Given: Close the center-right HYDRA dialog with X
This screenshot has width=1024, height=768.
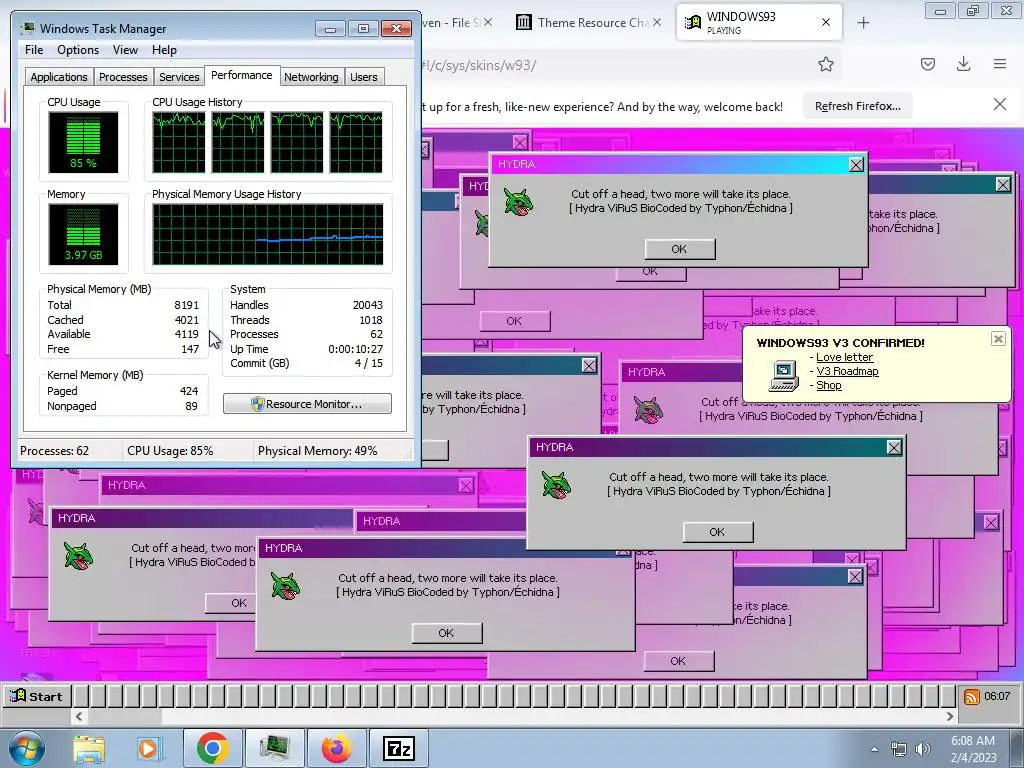Looking at the screenshot, I should point(894,447).
